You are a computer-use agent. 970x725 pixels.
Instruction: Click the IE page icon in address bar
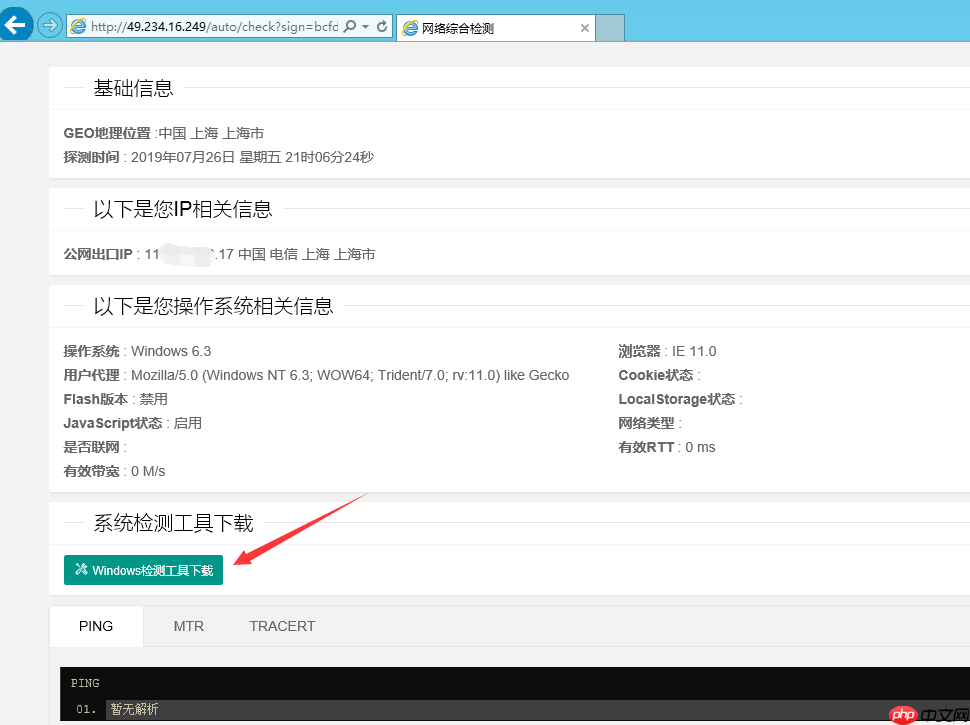77,27
